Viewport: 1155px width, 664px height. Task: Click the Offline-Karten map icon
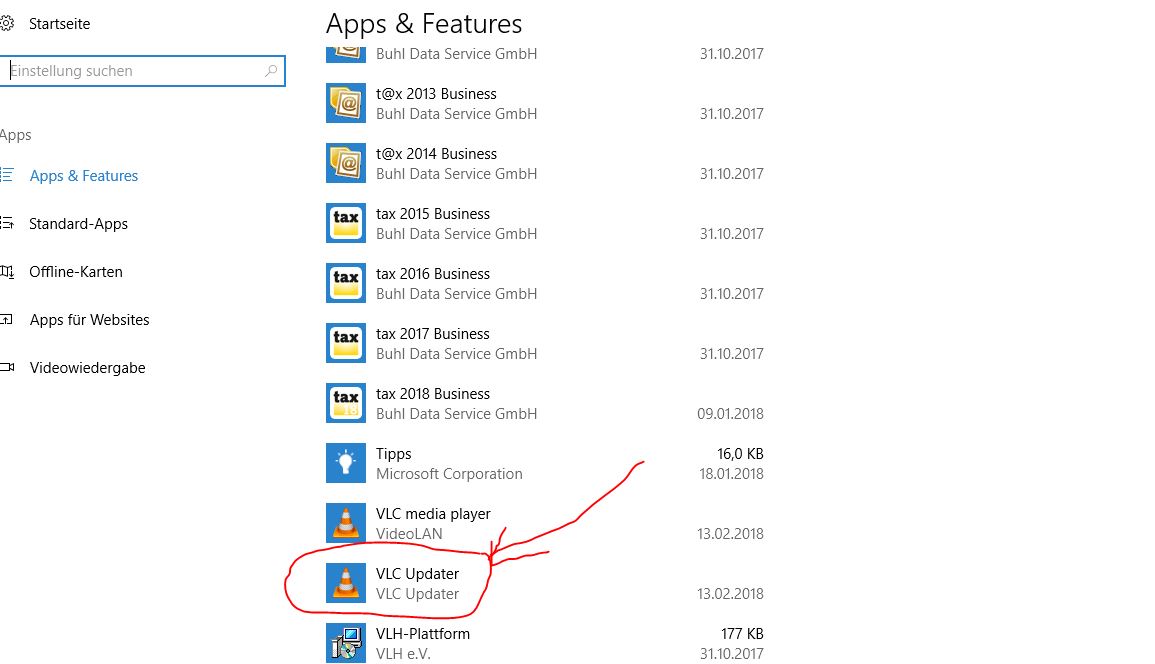tap(7, 271)
